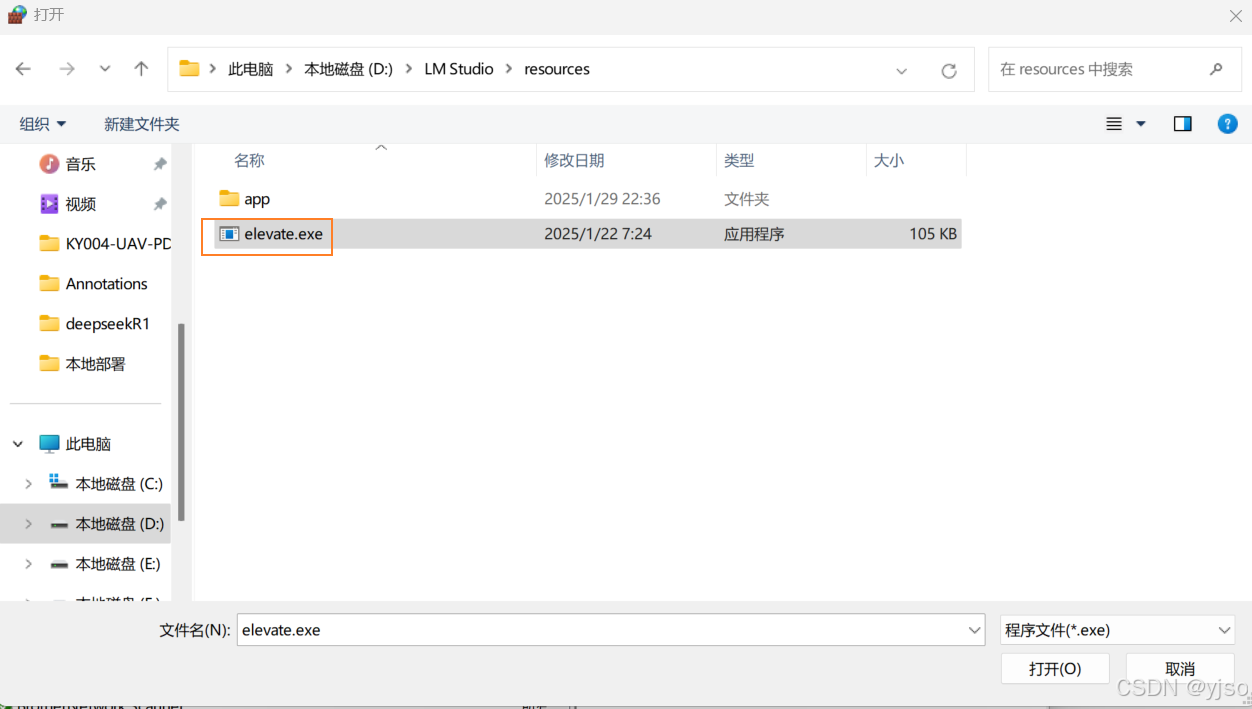Click the 应用程序 type cell
This screenshot has width=1252, height=709.
point(754,234)
